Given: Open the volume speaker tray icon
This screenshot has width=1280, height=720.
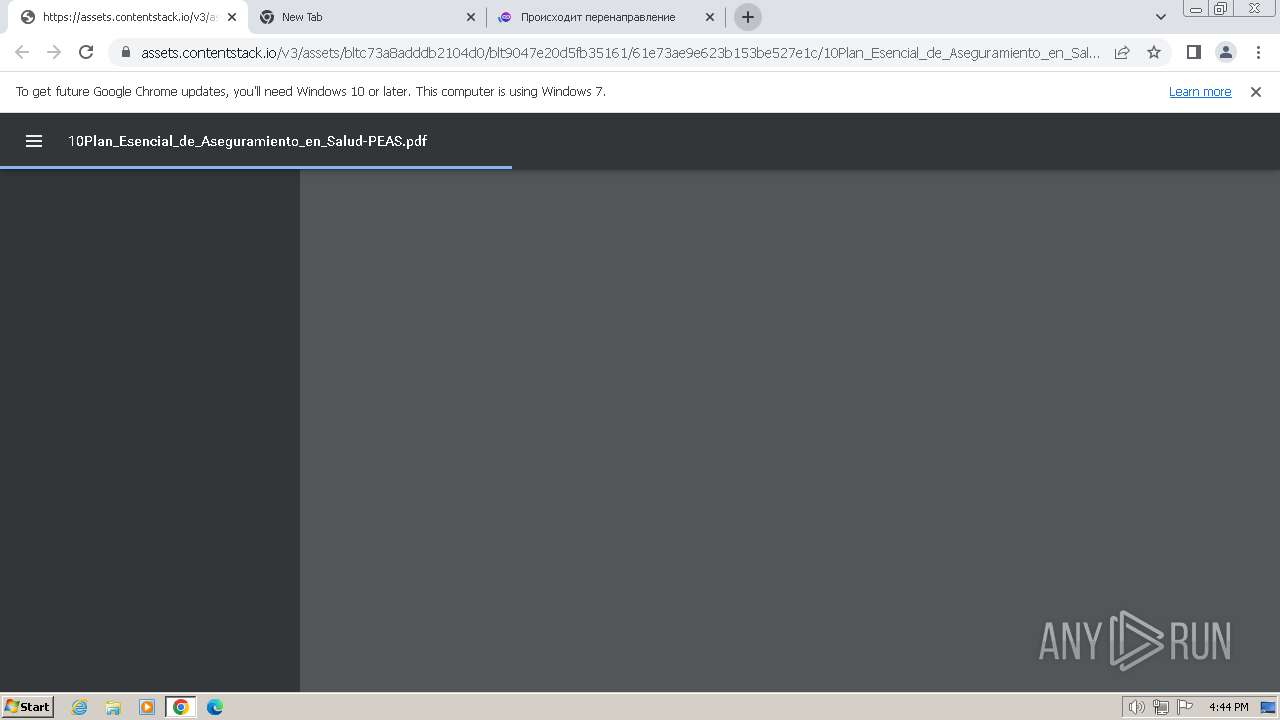Looking at the screenshot, I should pyautogui.click(x=1136, y=707).
